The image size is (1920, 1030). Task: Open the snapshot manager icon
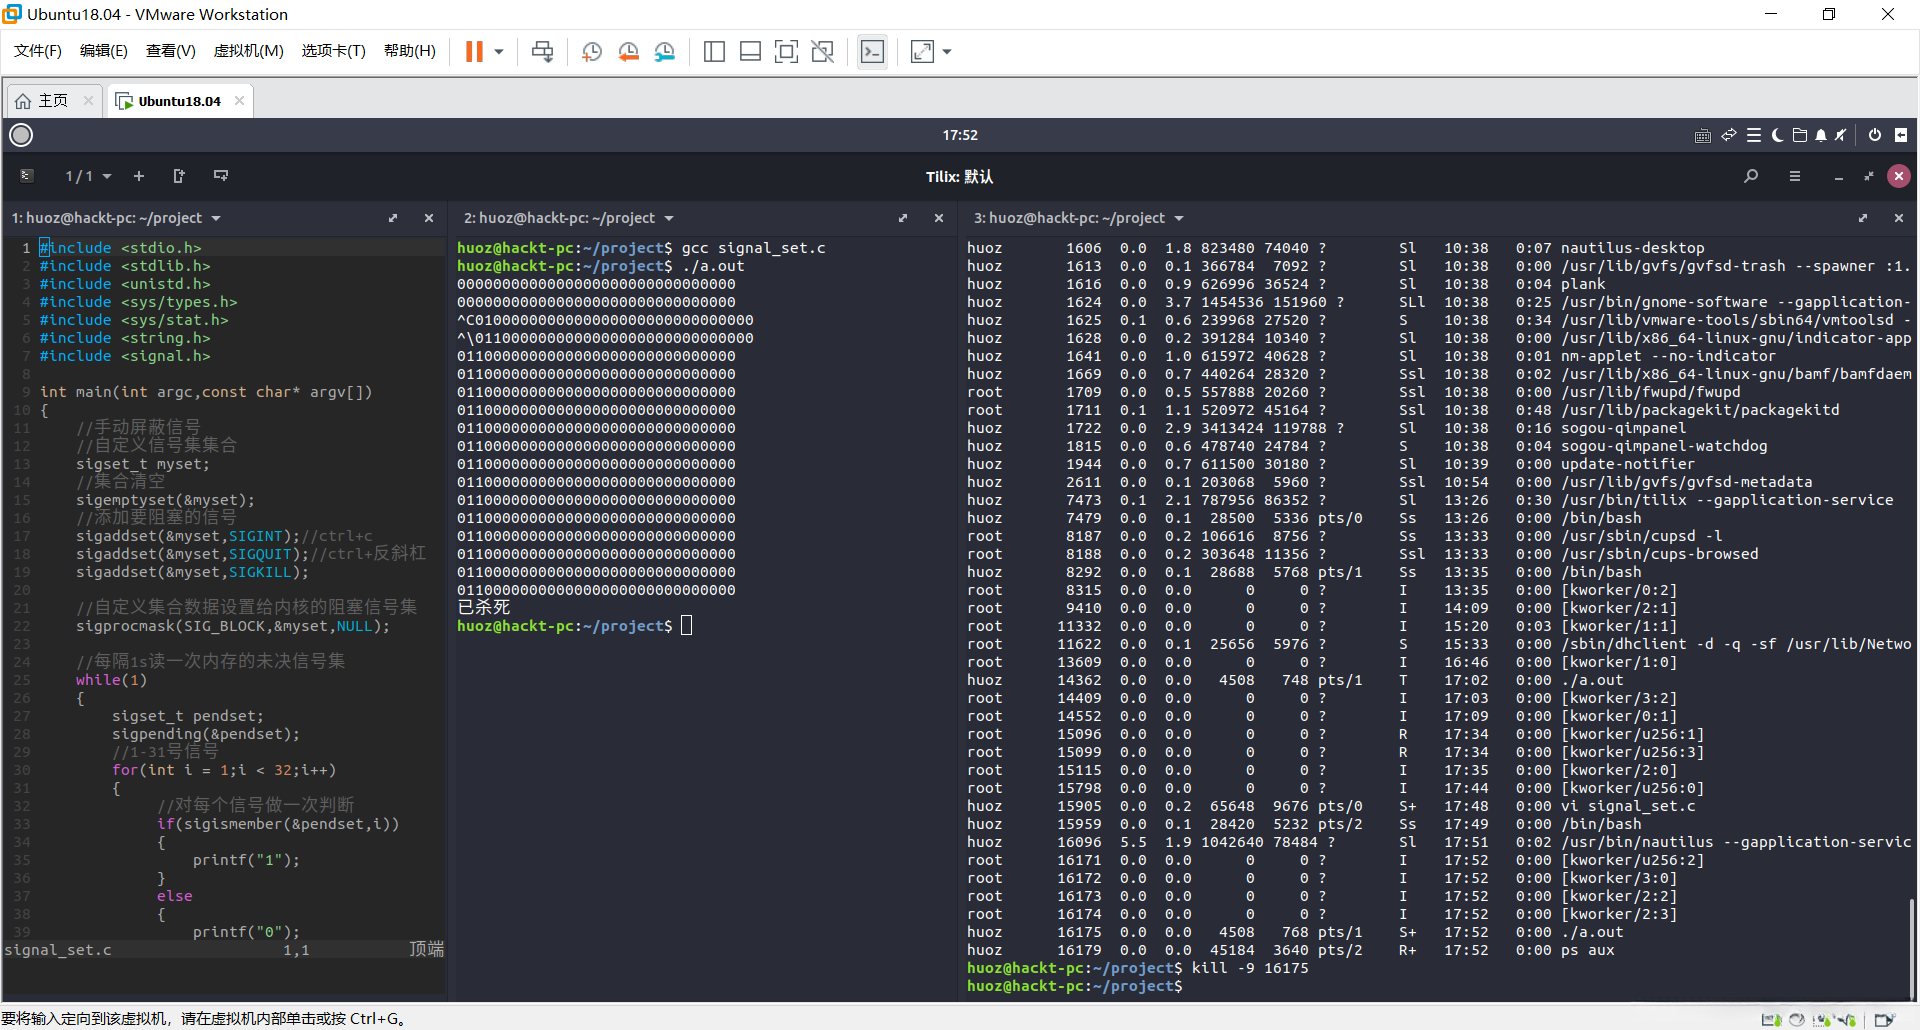(664, 51)
